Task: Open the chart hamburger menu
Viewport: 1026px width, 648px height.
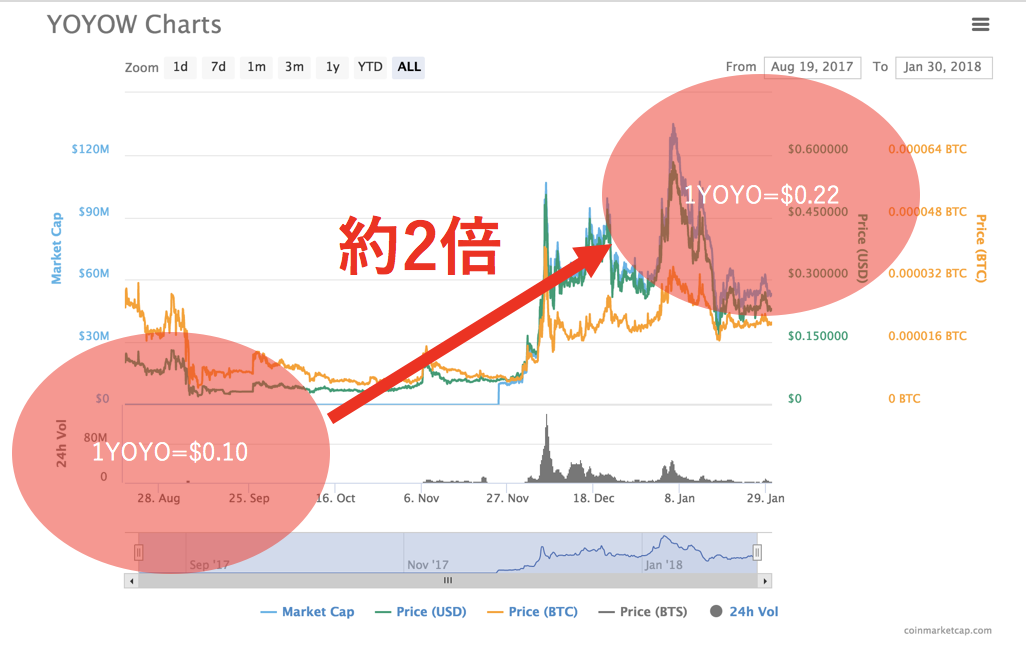Action: click(x=980, y=25)
